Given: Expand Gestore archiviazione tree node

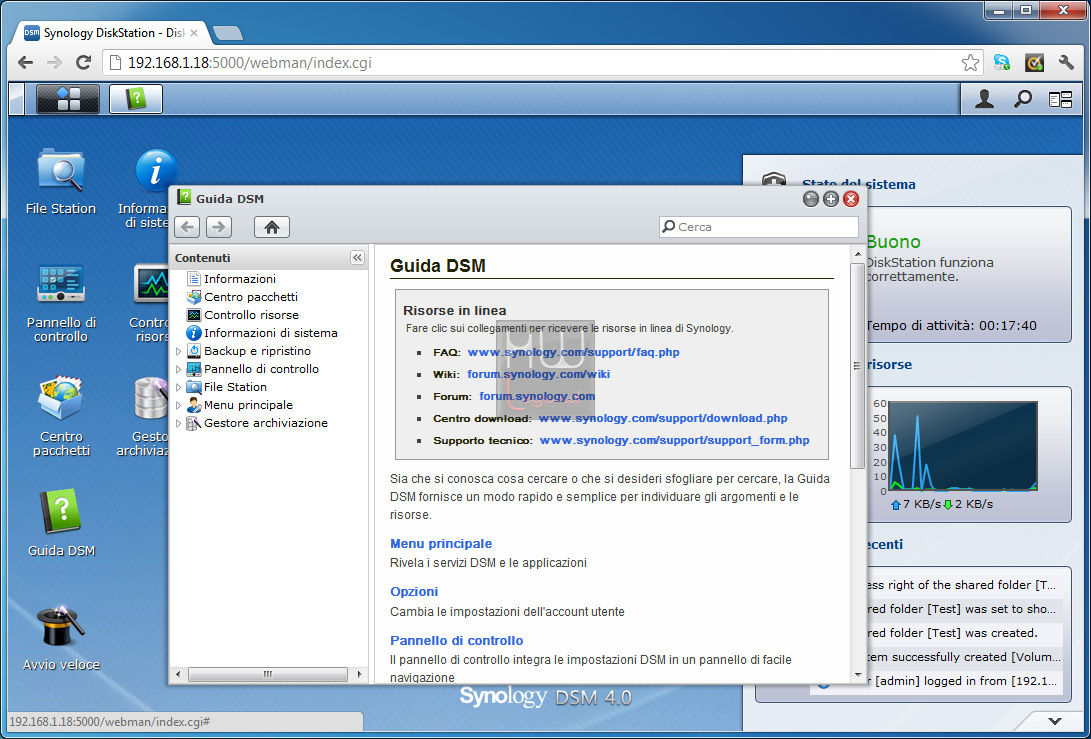Looking at the screenshot, I should [x=178, y=424].
